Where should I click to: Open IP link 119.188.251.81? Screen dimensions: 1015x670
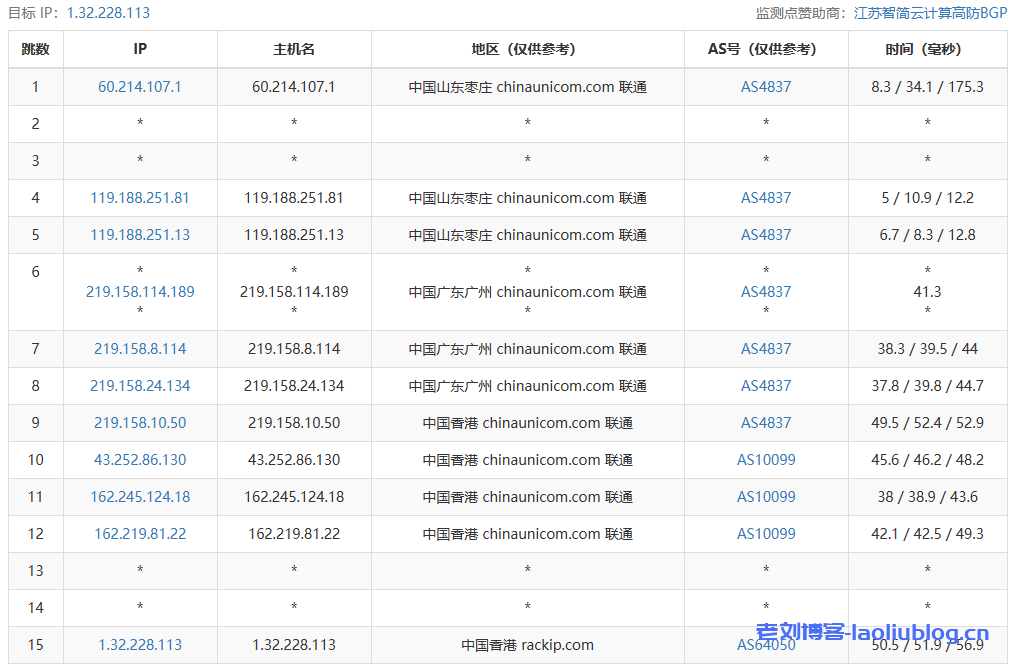[x=140, y=198]
